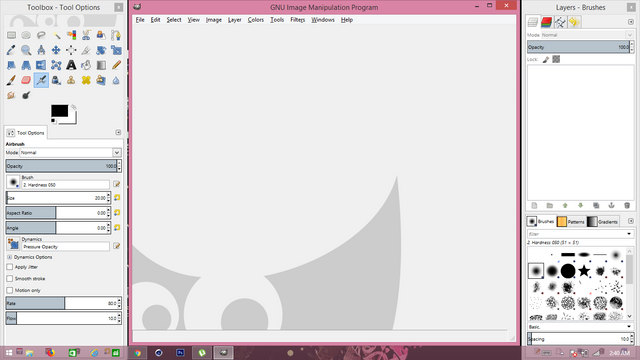Select the Rotate tool
This screenshot has height=360, width=640.
(101, 50)
